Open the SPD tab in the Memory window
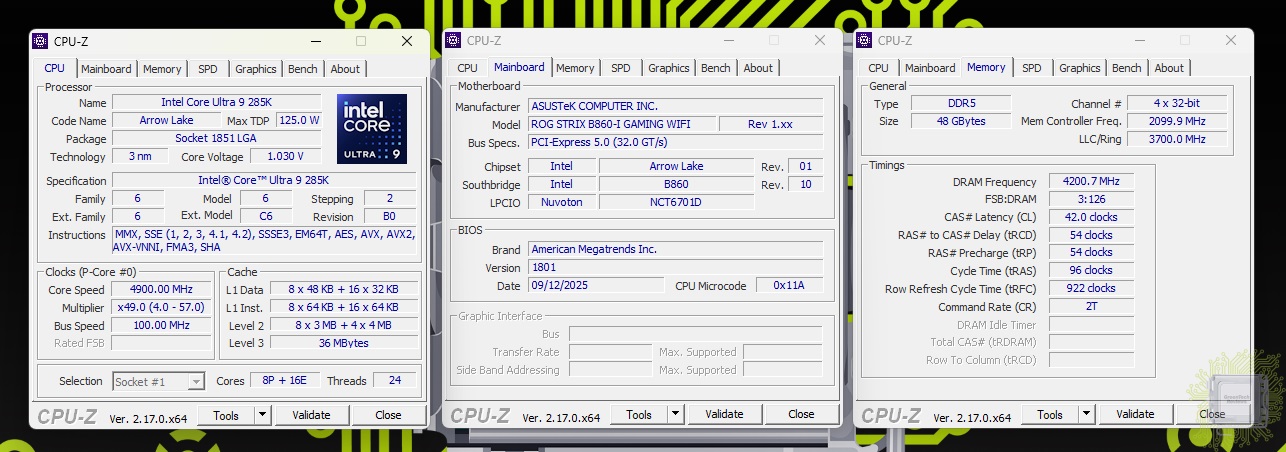Image resolution: width=1286 pixels, height=452 pixels. coord(1031,68)
